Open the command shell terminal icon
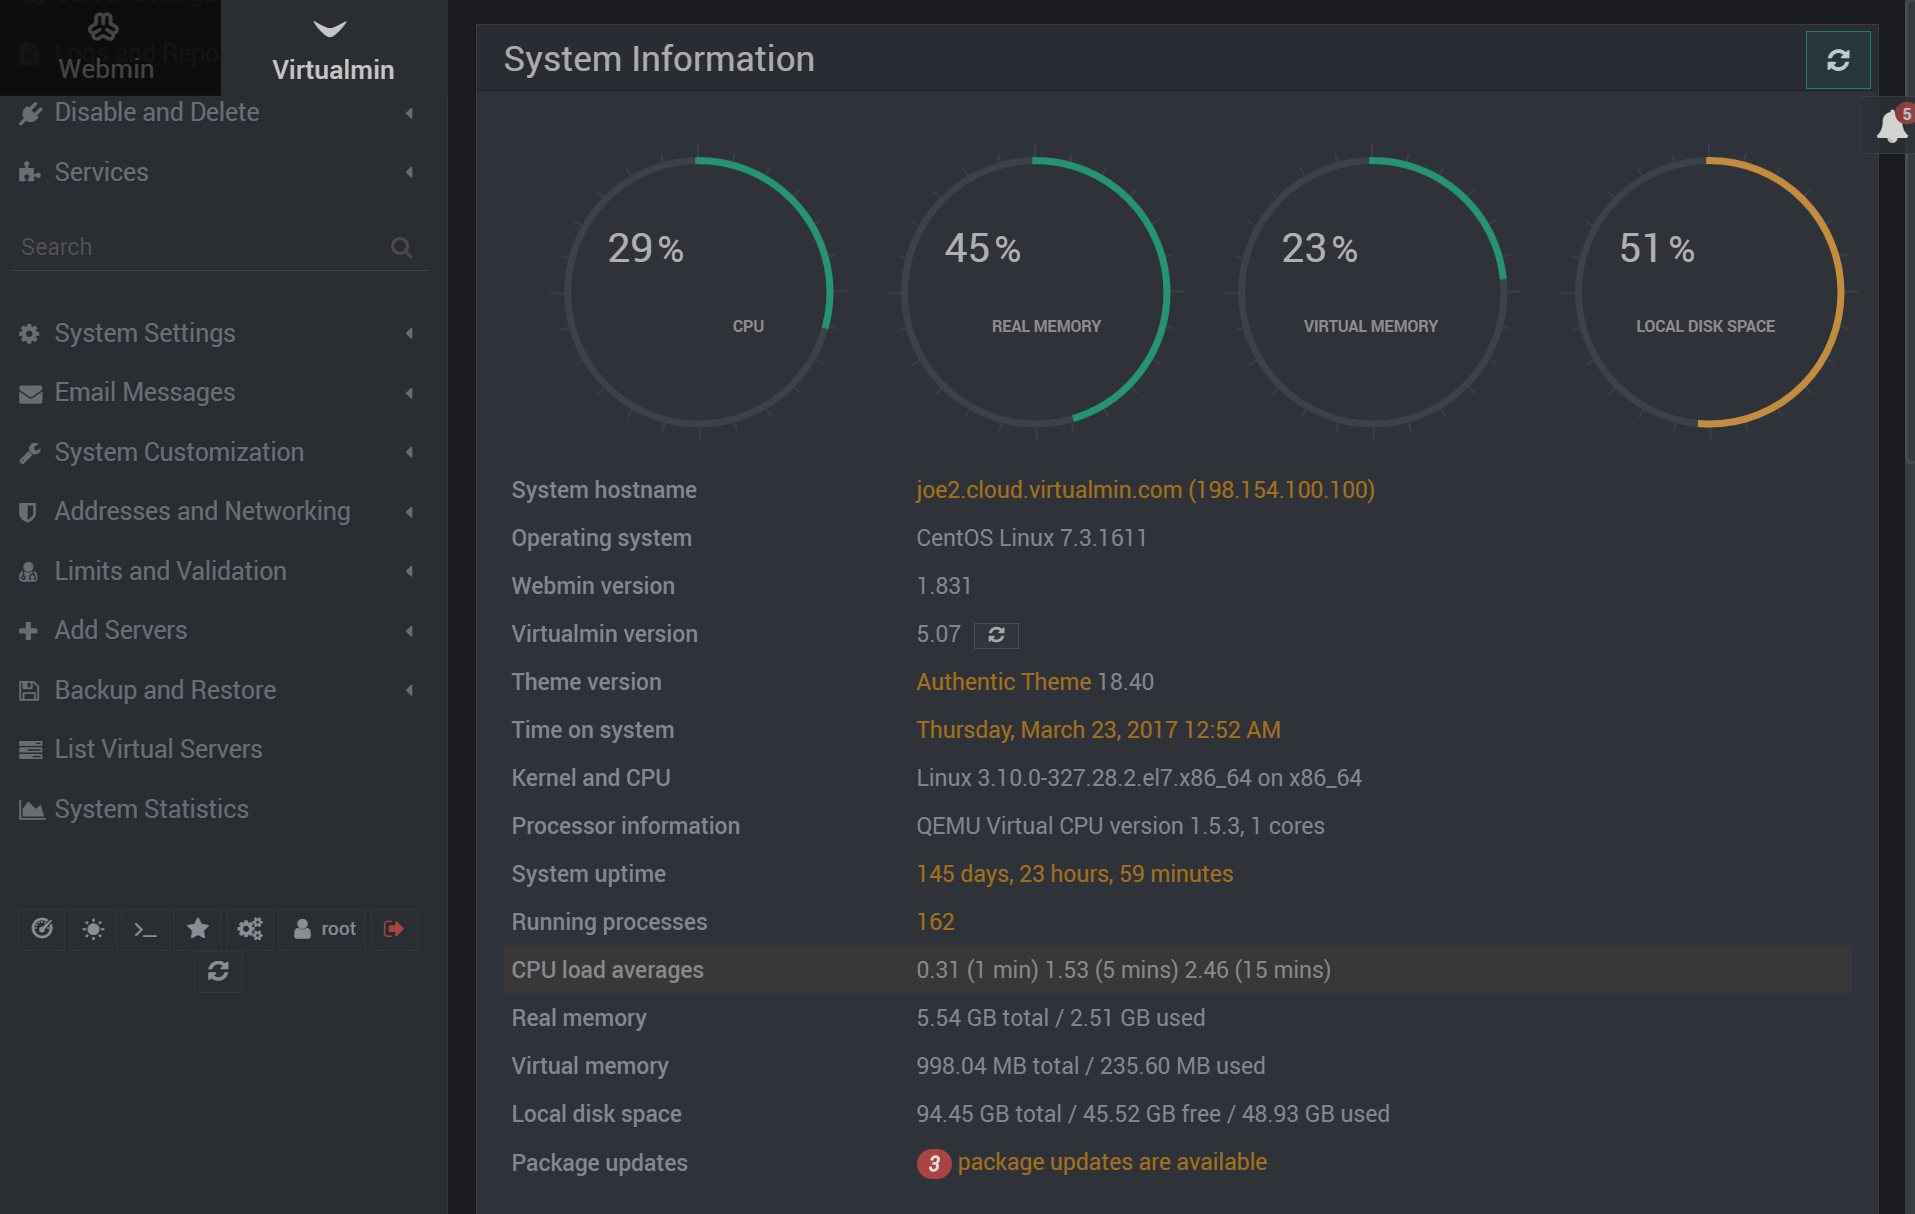This screenshot has height=1214, width=1915. 145,929
